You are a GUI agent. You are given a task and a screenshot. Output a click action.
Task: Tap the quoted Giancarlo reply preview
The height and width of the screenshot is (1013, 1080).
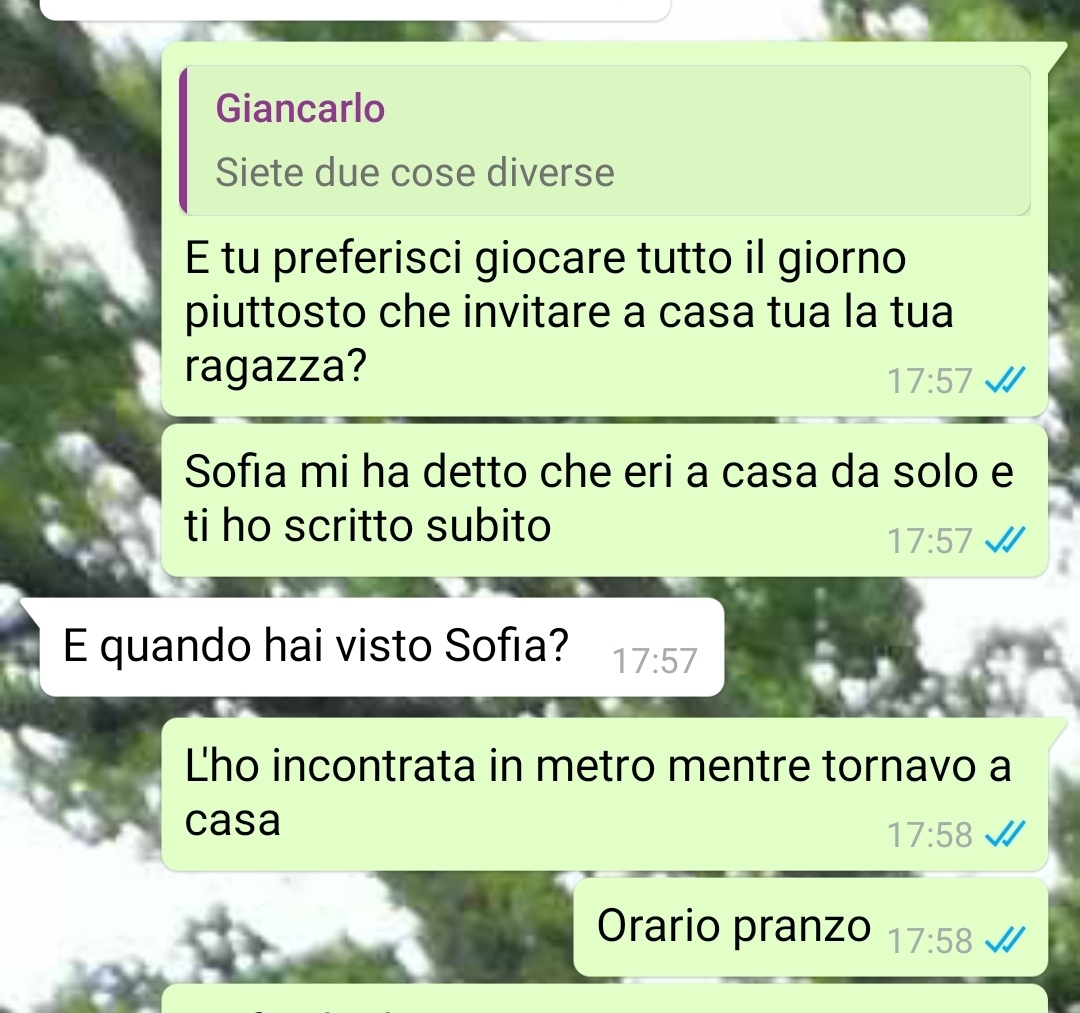[605, 140]
